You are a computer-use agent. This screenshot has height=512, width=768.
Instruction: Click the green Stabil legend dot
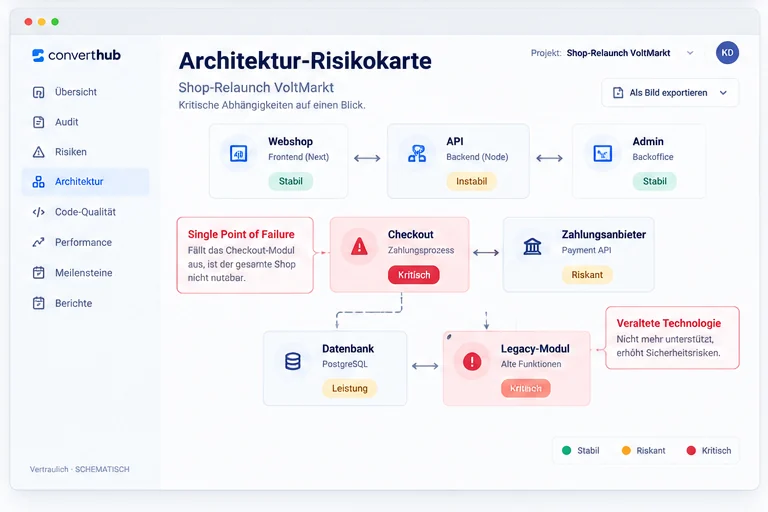point(567,451)
